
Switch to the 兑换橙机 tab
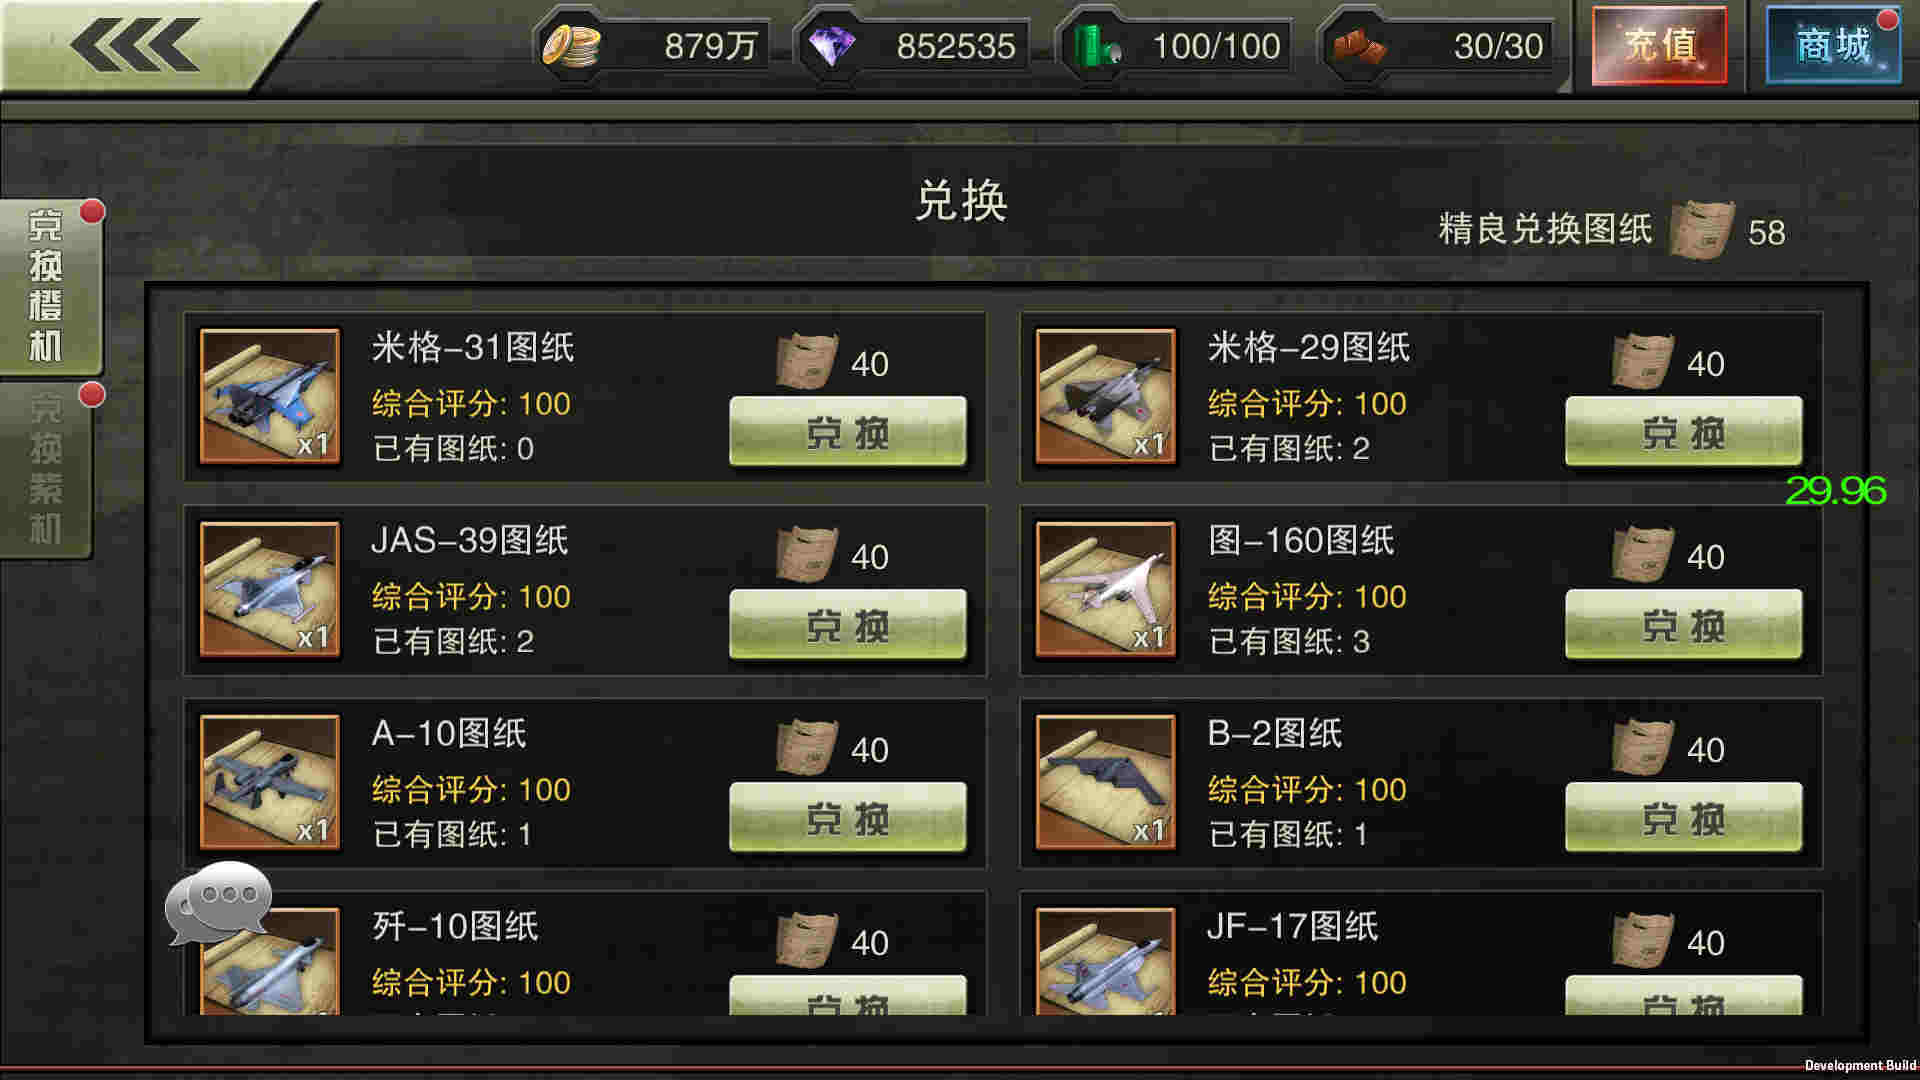tap(48, 286)
